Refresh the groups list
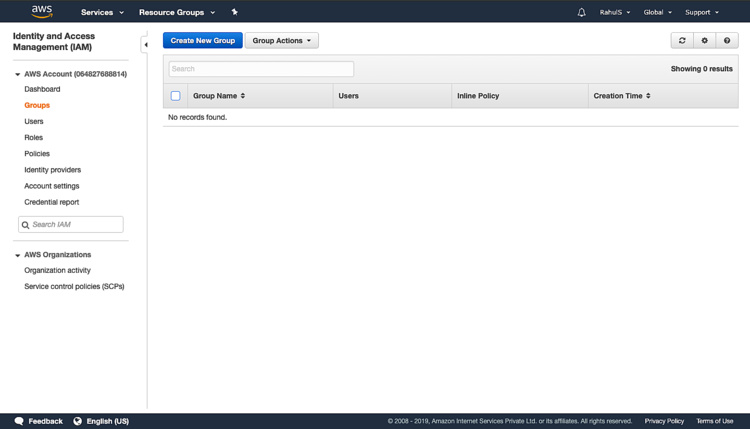Screen dimensions: 750x429 682,41
